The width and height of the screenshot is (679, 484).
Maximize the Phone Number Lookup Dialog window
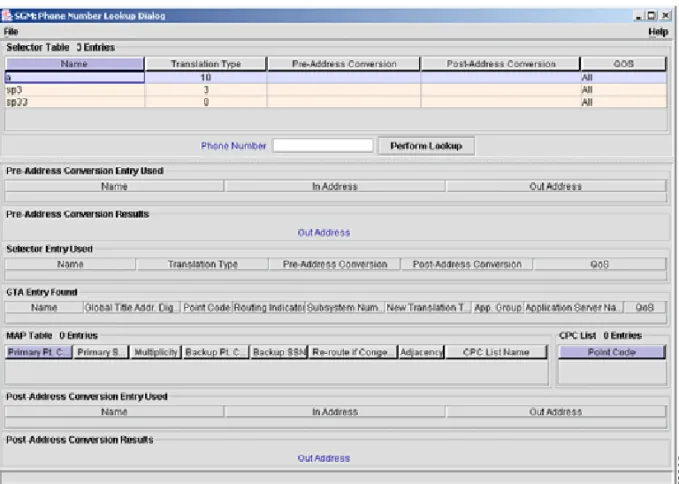[652, 16]
